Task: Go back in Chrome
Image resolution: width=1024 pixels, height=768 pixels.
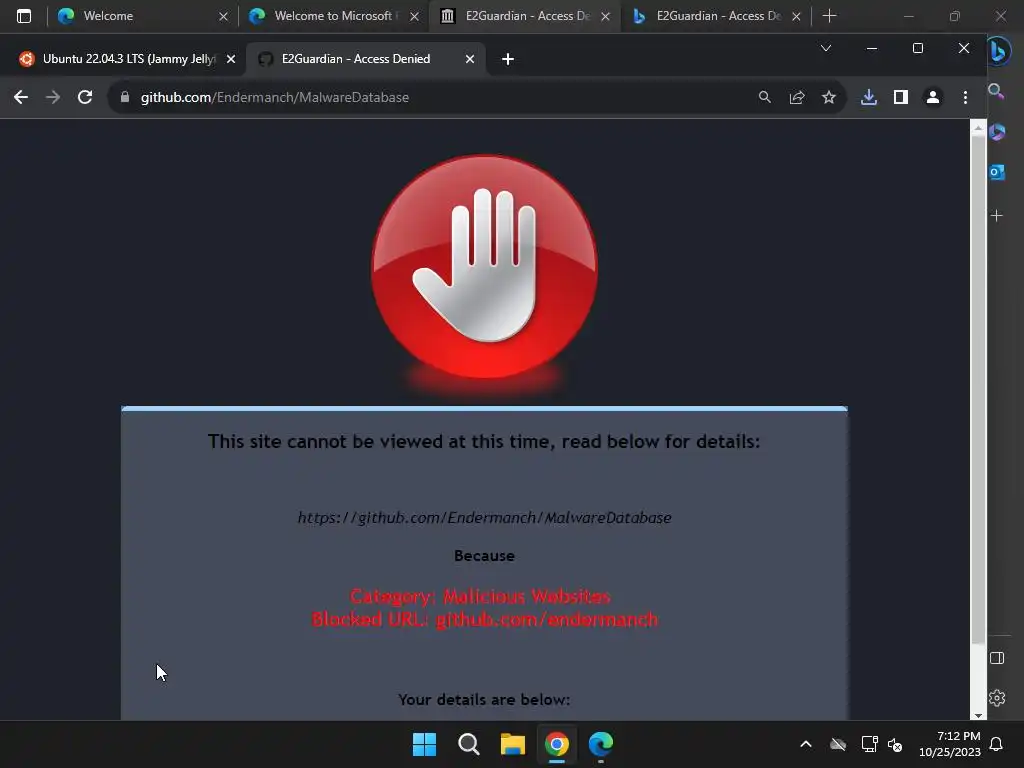Action: [x=21, y=97]
